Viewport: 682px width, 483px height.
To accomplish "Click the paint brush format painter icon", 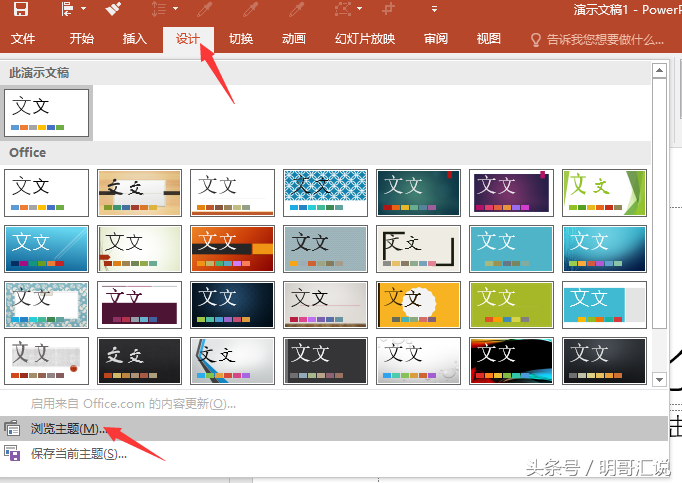I will pyautogui.click(x=113, y=9).
